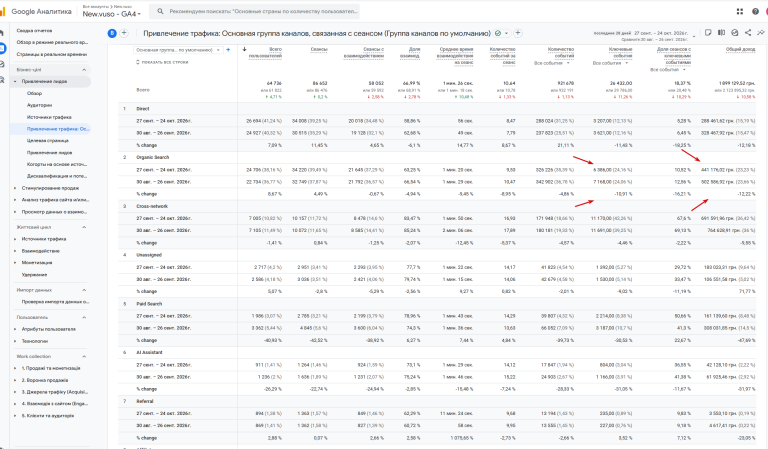This screenshot has height=449, width=768.
Task: Click the blue B comparison chip
Action: point(112,33)
